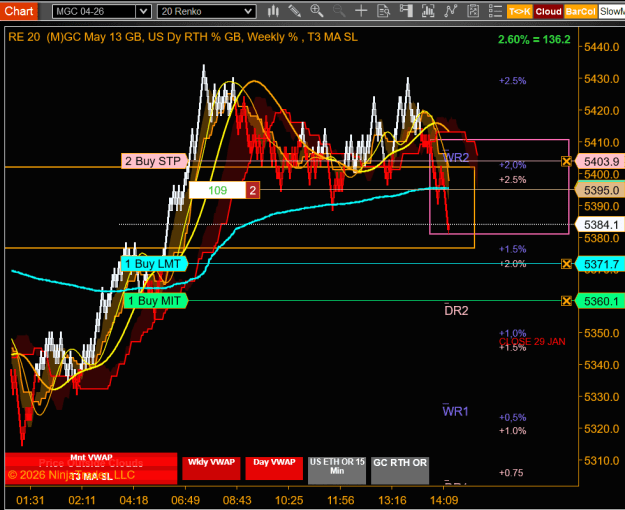625x510 pixels.
Task: Cancel the 5360.1 Buy MIT order
Action: coord(566,301)
